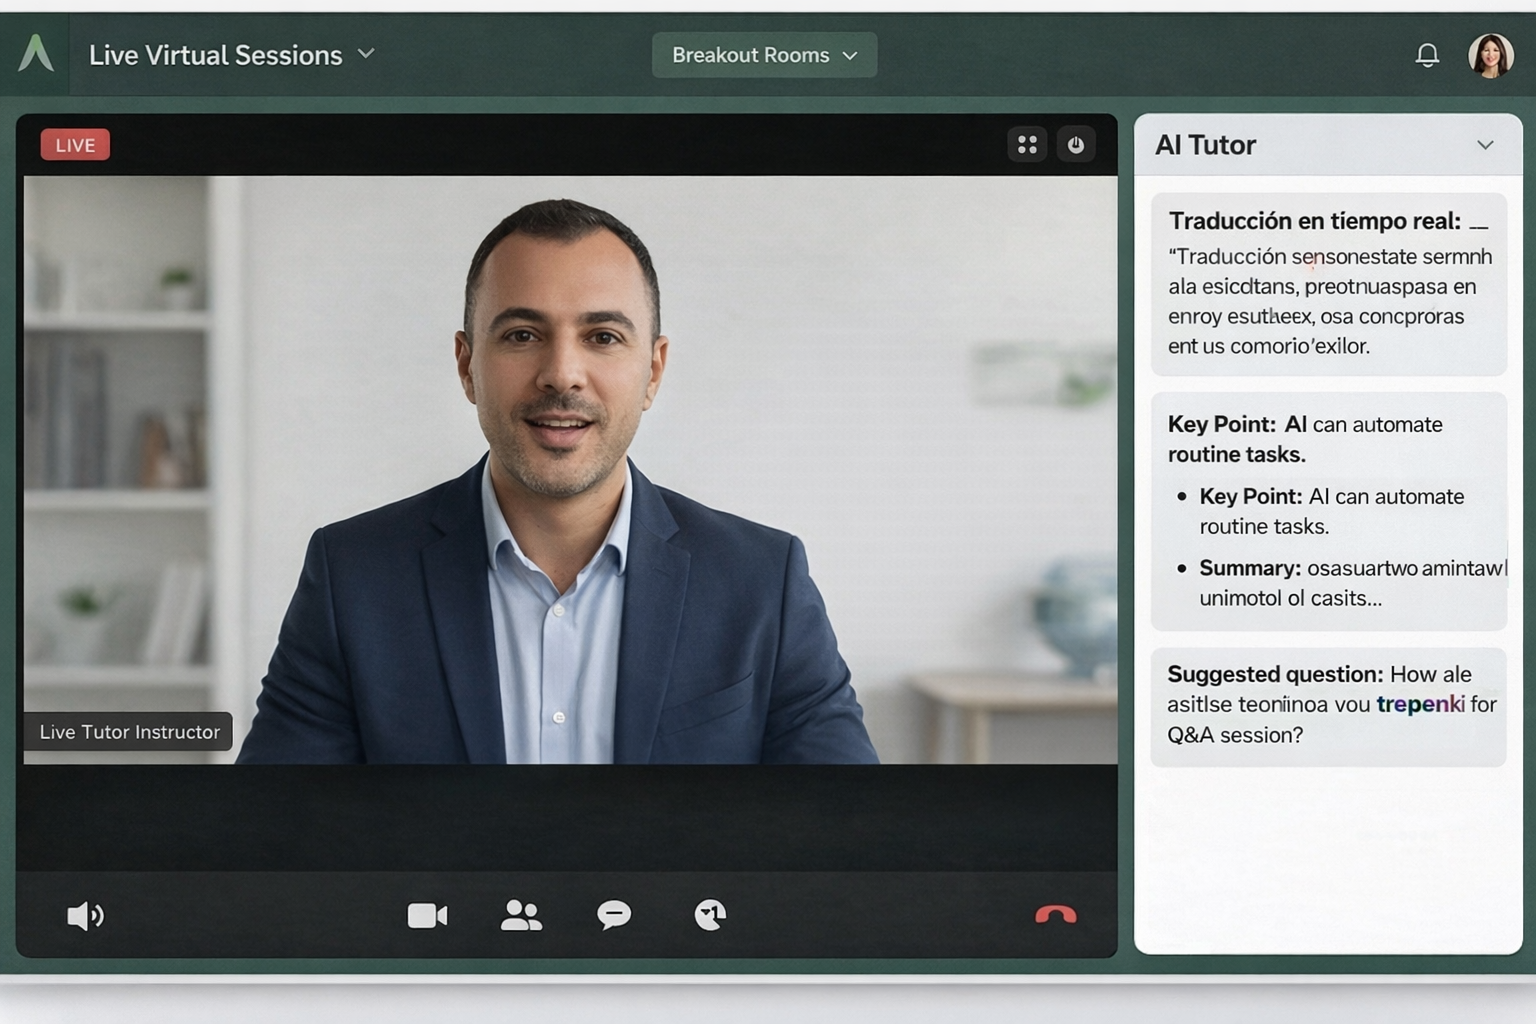Viewport: 1536px width, 1024px height.
Task: Open the participants list
Action: coord(521,915)
